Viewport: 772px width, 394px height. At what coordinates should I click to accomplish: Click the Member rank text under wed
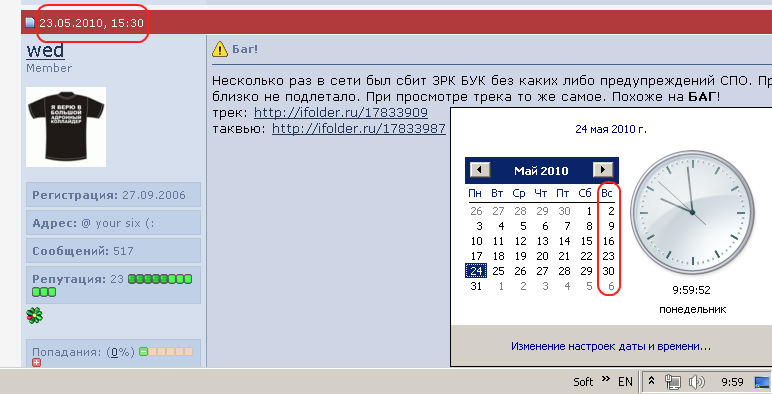(49, 68)
